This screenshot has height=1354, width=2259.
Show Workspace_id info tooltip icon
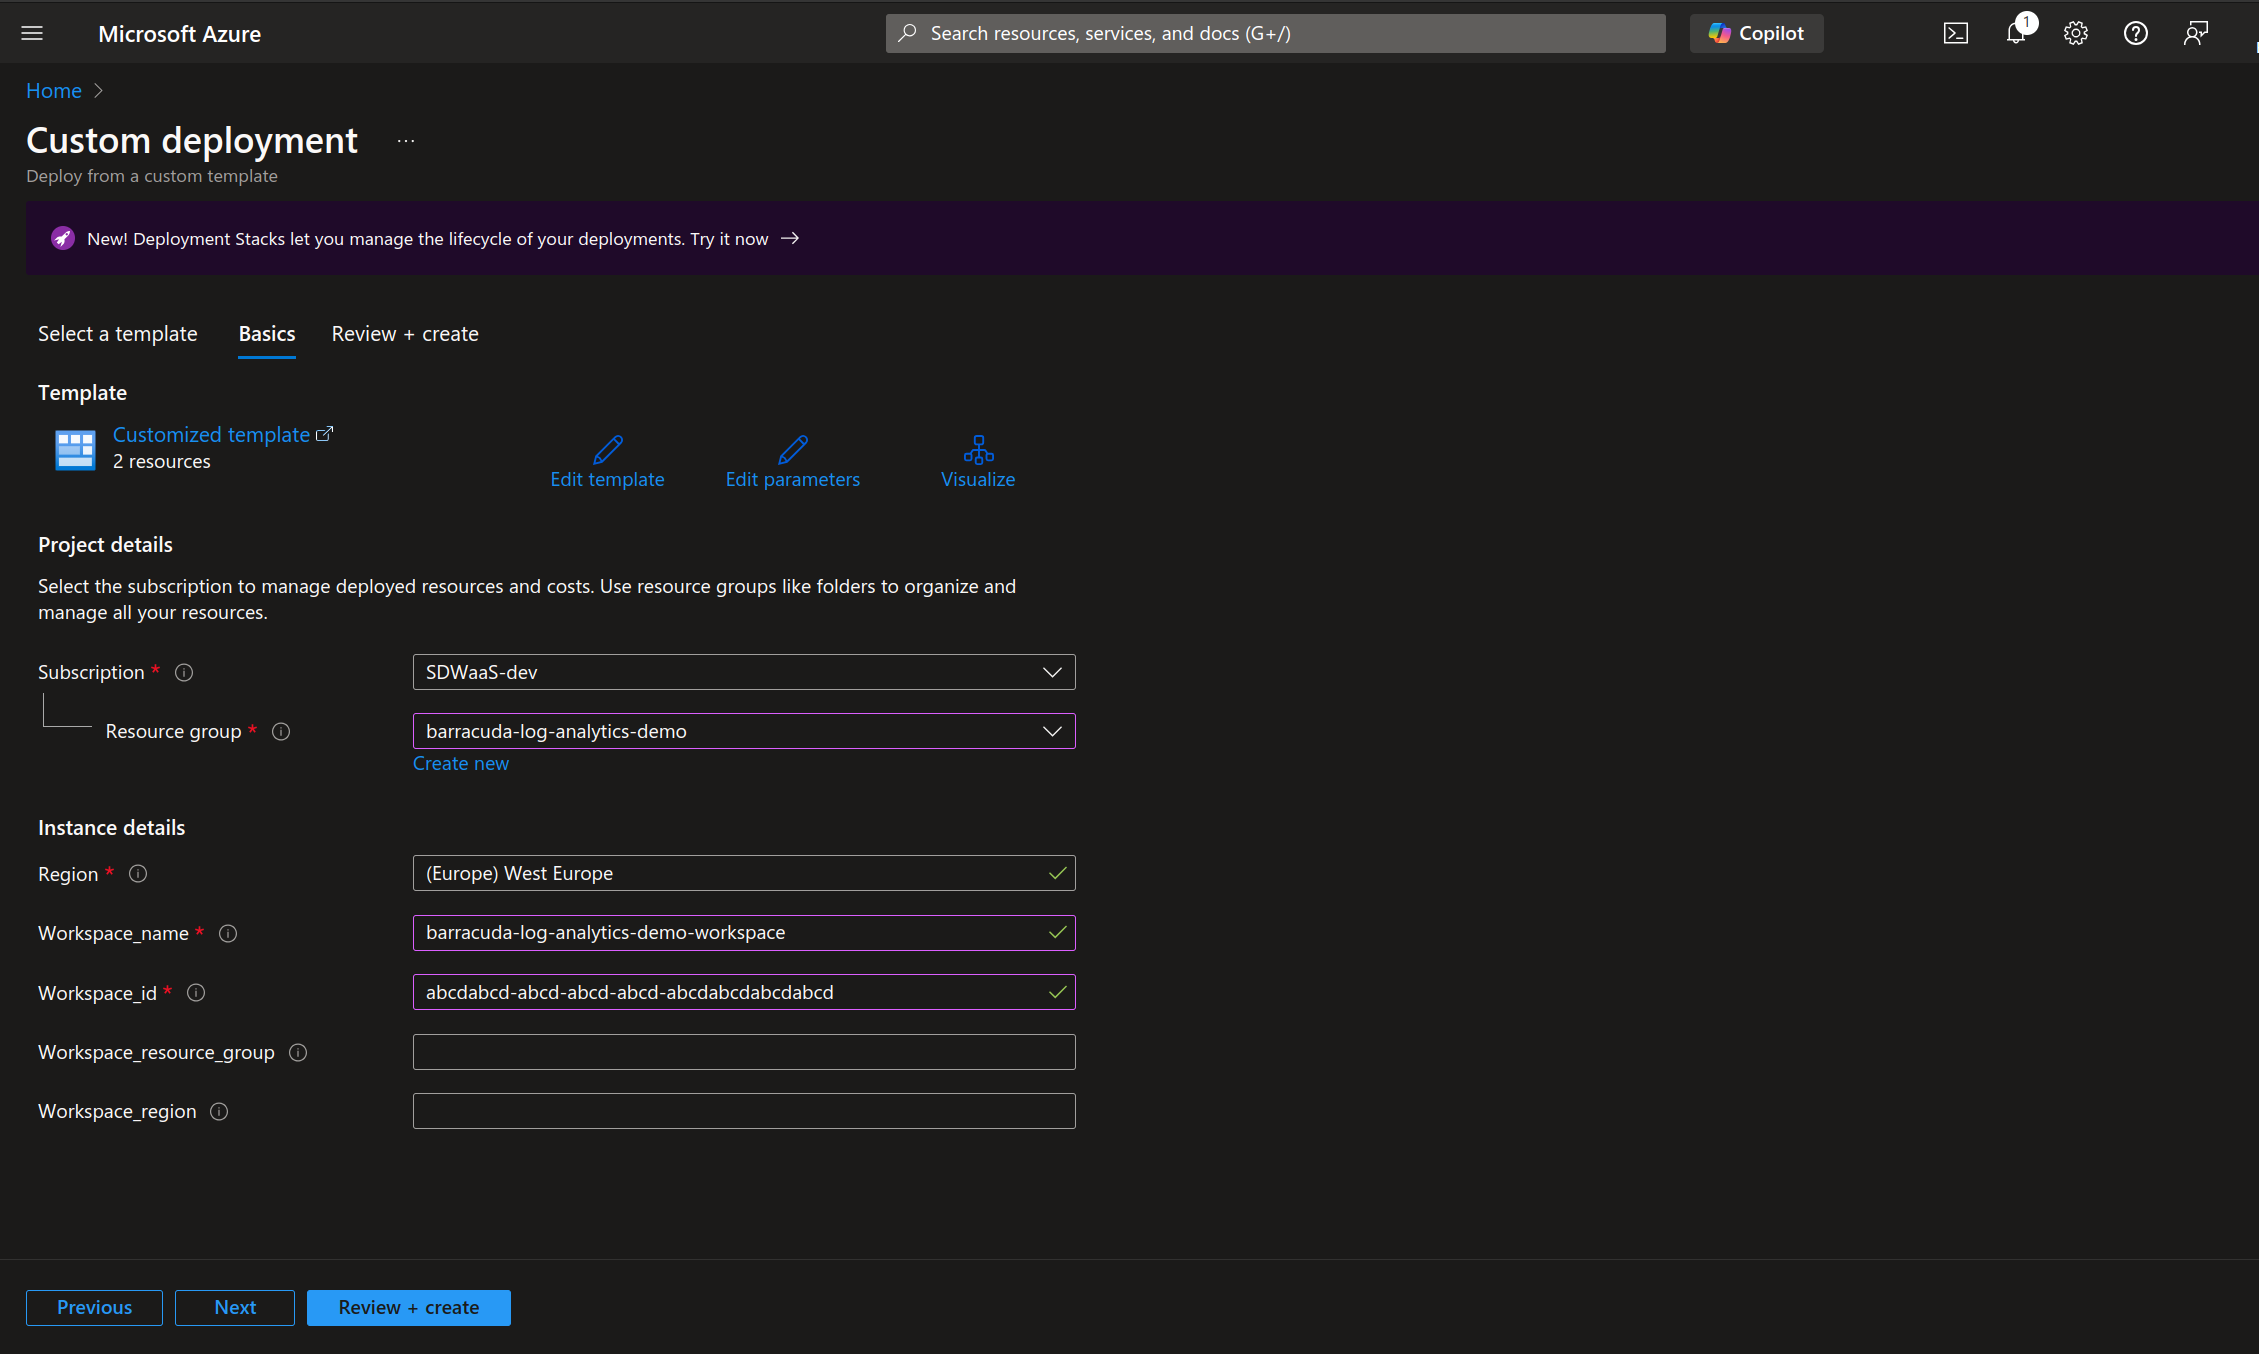196,992
